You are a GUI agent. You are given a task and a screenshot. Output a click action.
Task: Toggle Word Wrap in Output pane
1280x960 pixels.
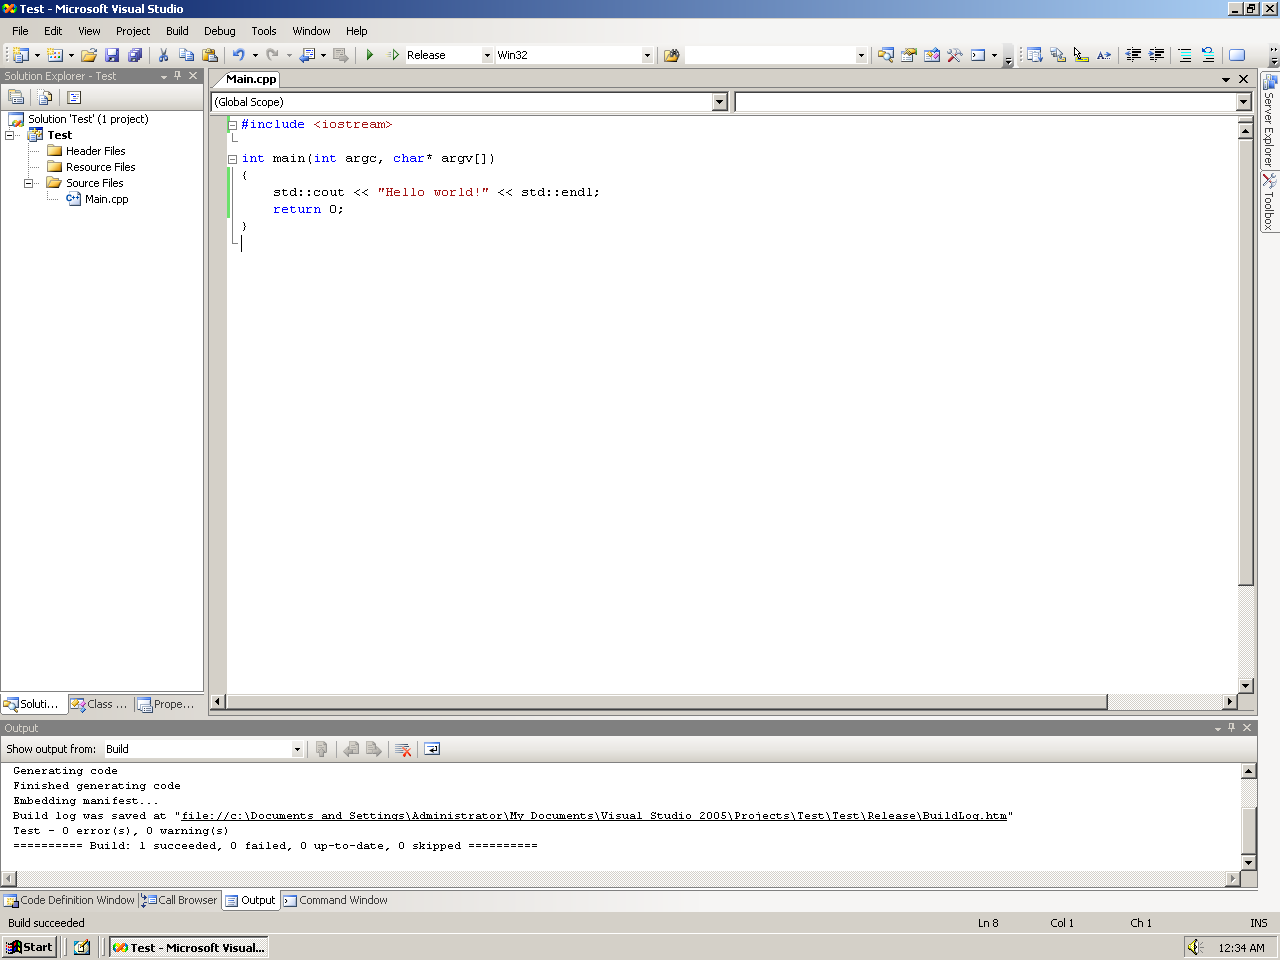coord(432,749)
